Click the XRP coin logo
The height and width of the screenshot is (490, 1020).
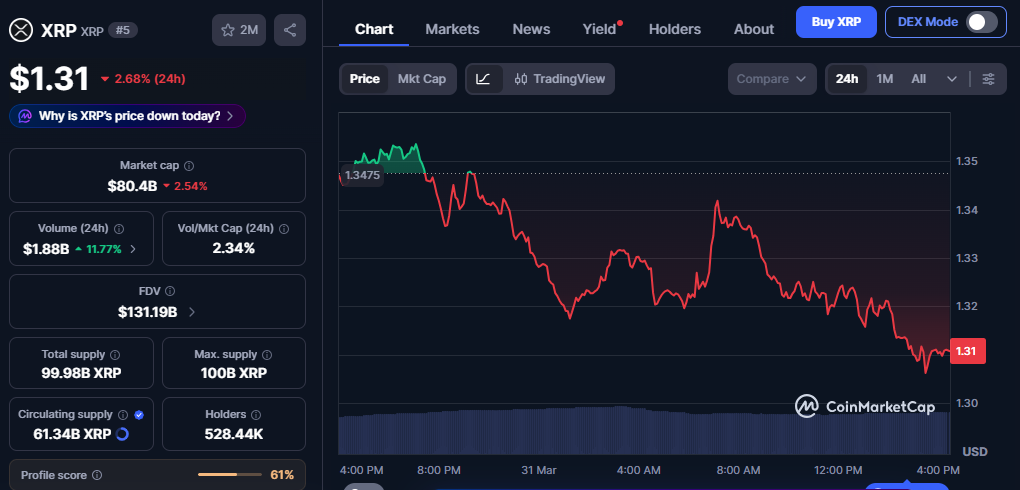point(21,30)
